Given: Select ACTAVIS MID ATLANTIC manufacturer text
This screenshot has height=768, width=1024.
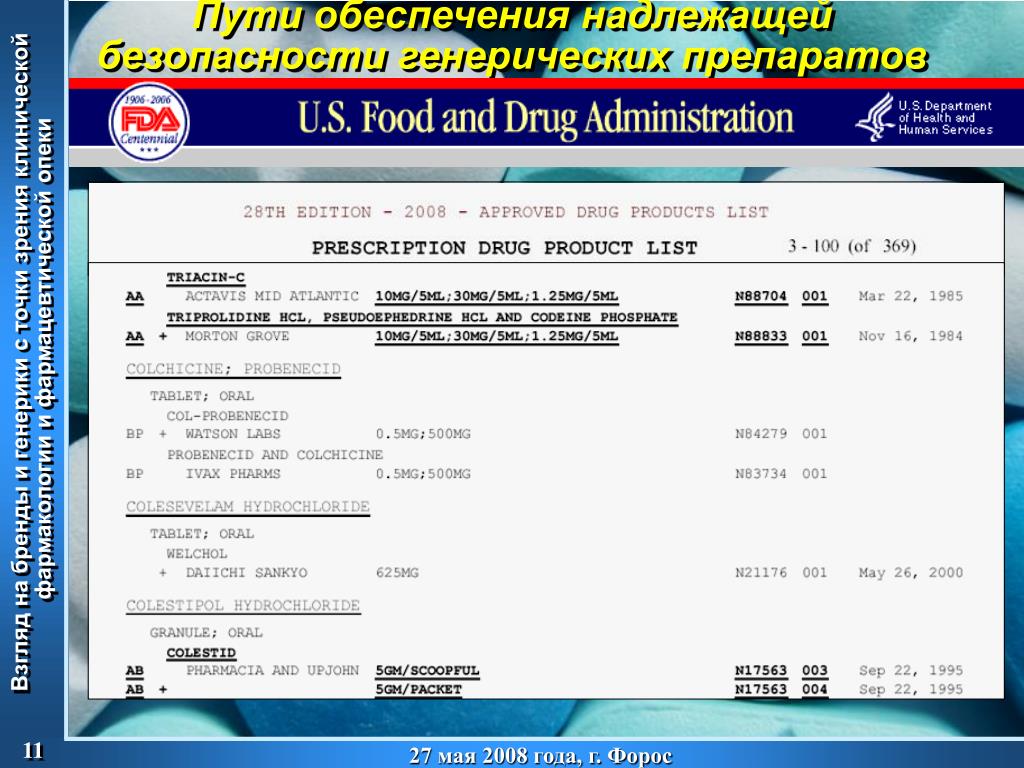Looking at the screenshot, I should [x=272, y=296].
